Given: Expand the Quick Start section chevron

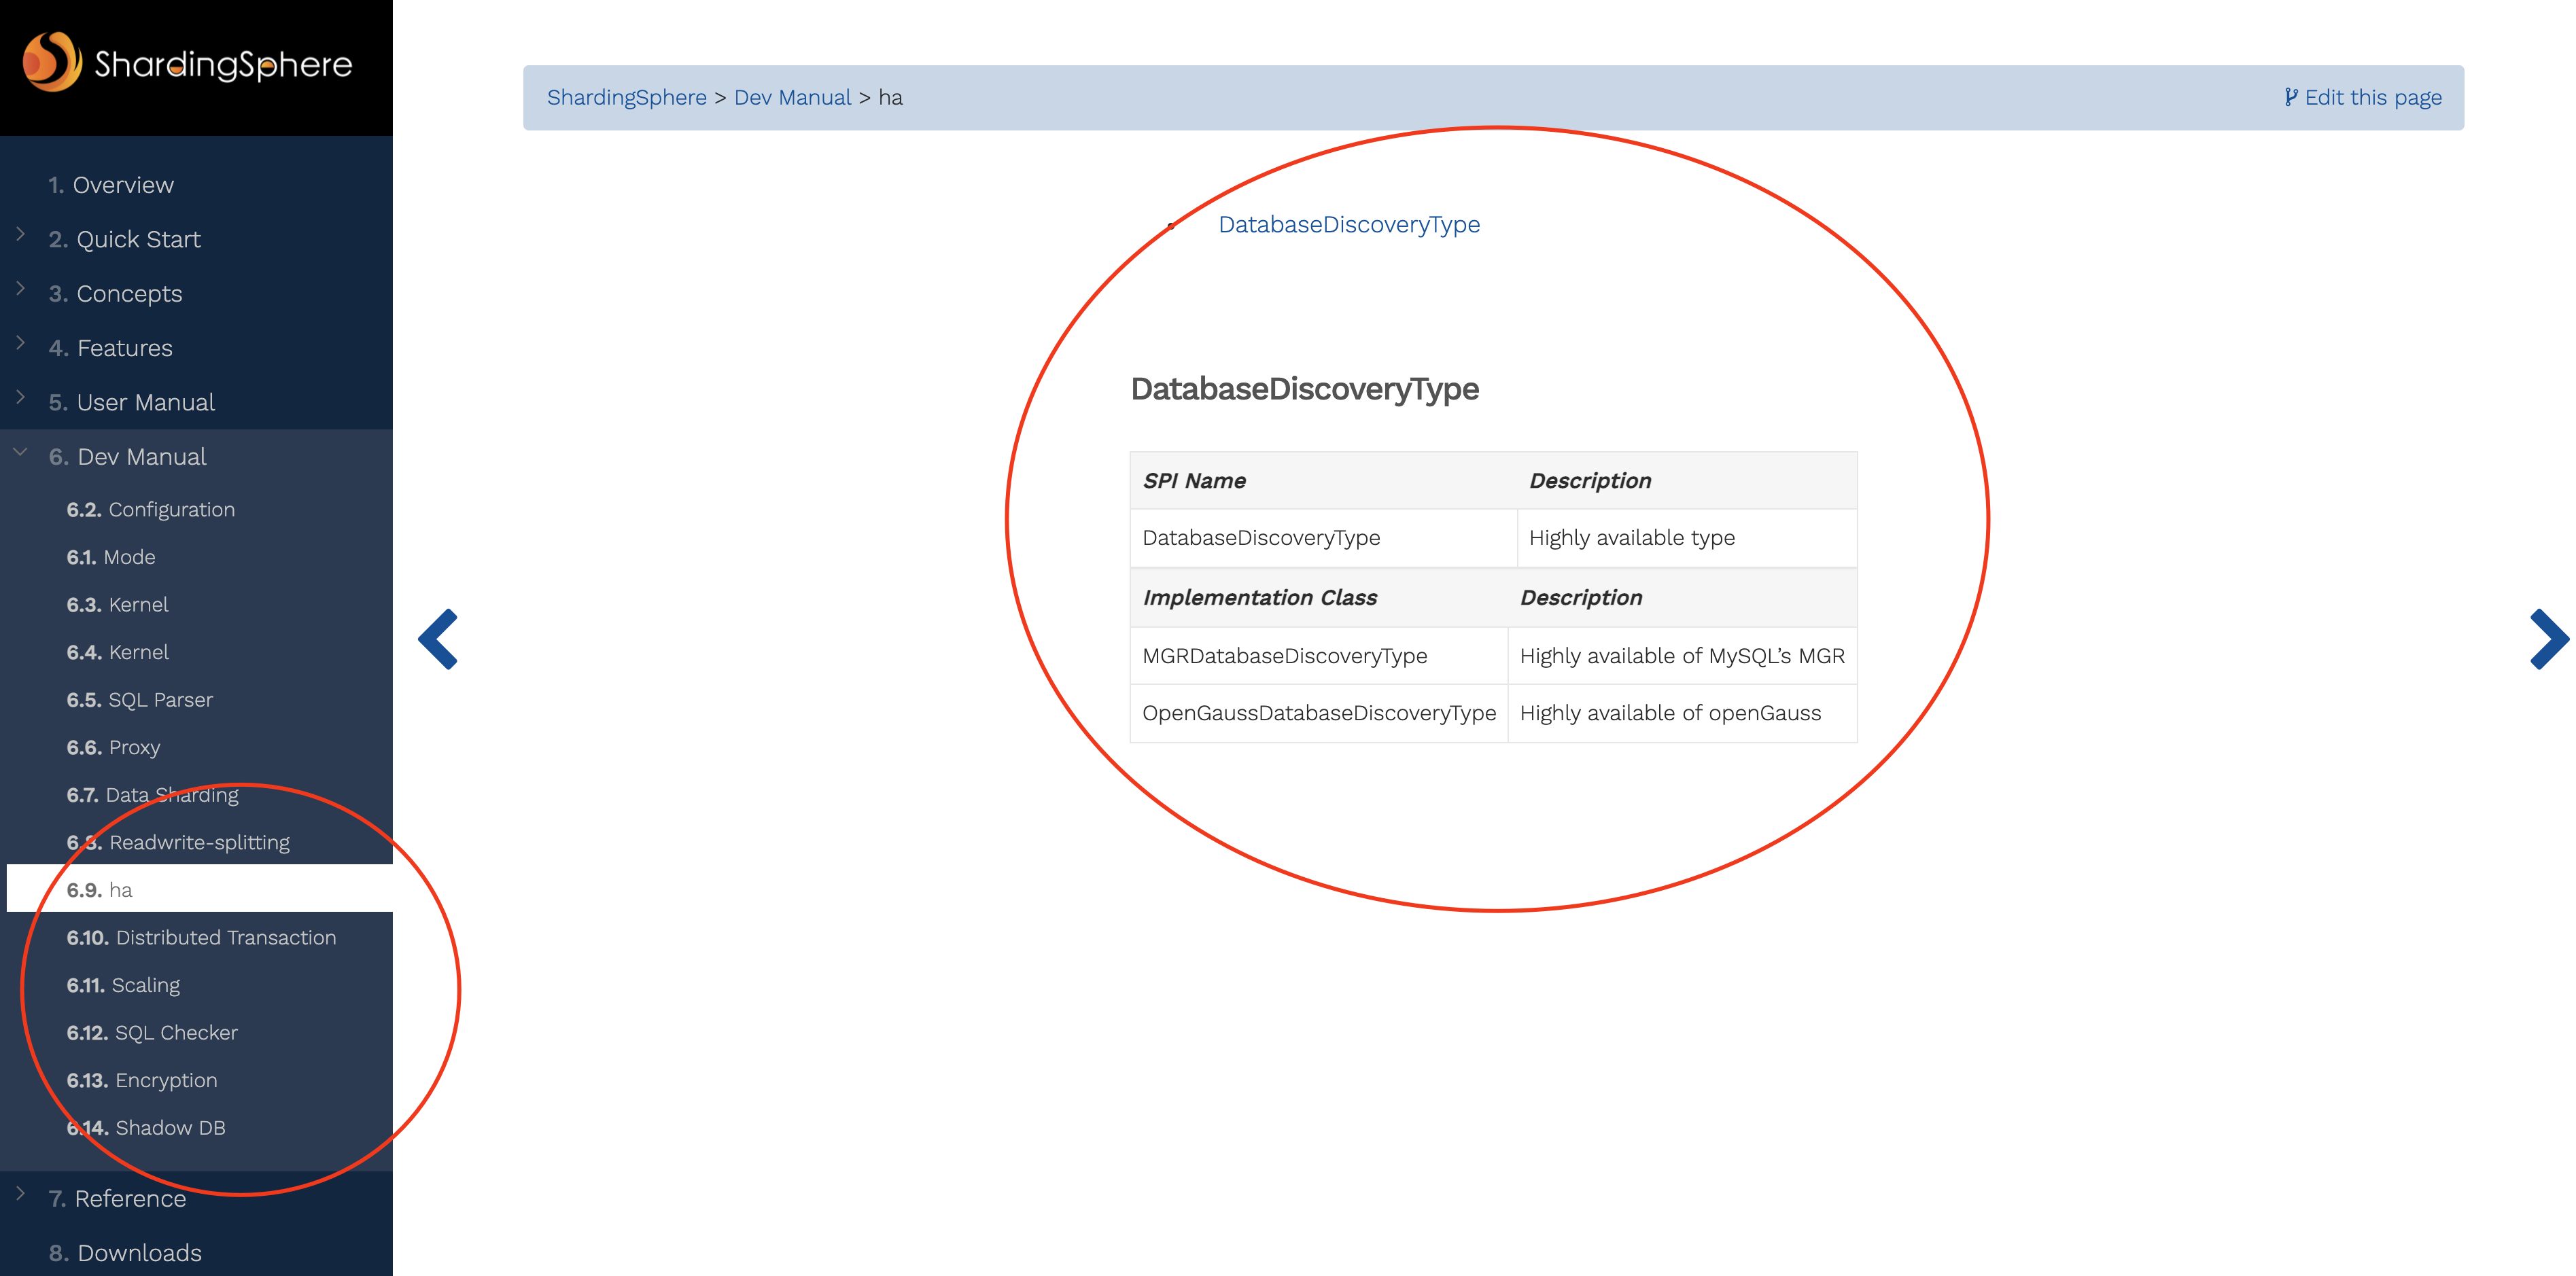Looking at the screenshot, I should (21, 235).
